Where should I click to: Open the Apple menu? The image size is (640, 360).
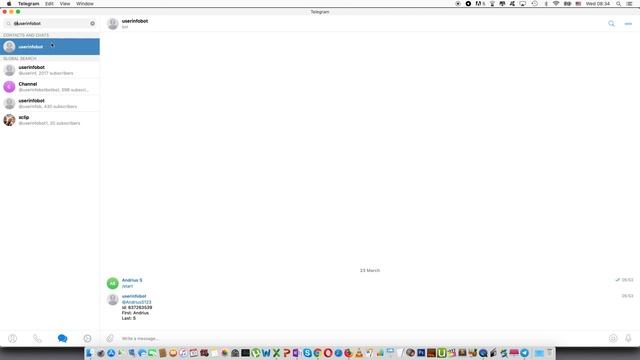pyautogui.click(x=9, y=4)
